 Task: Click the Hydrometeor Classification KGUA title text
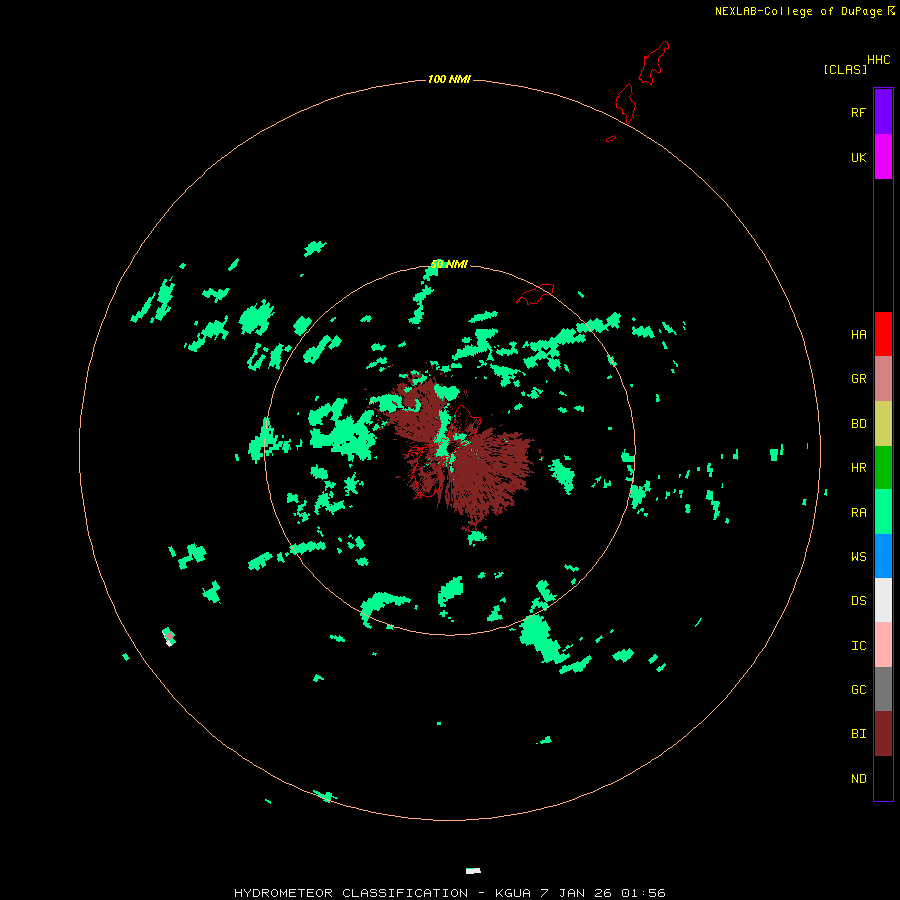(449, 893)
